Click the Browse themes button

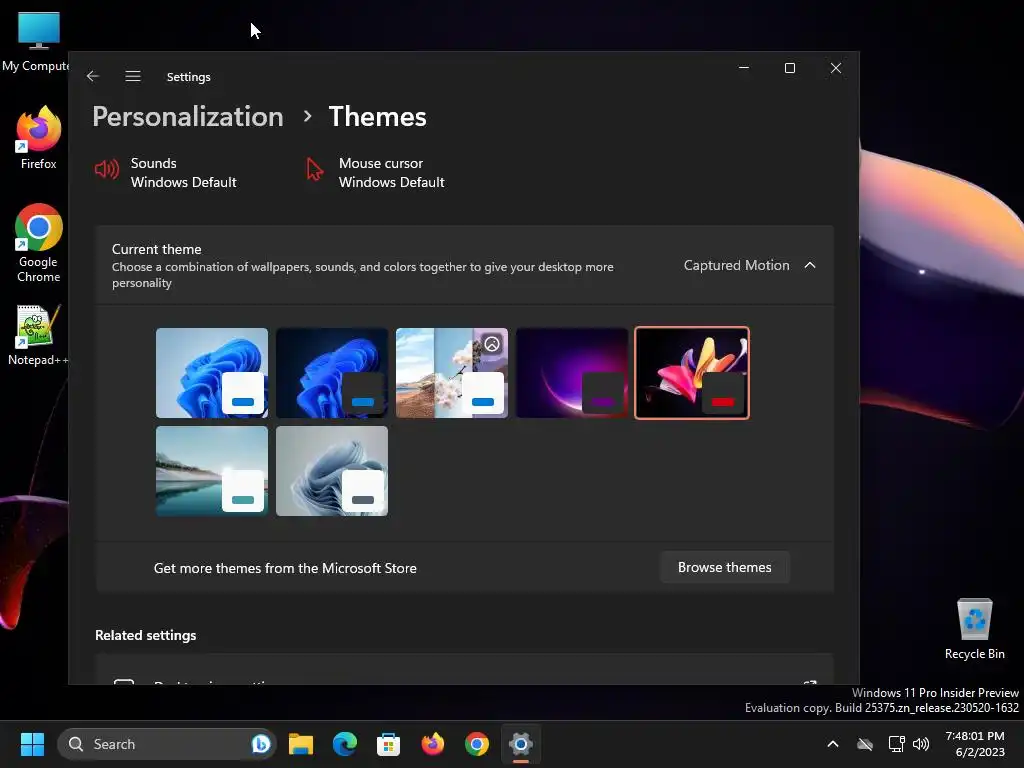tap(724, 568)
